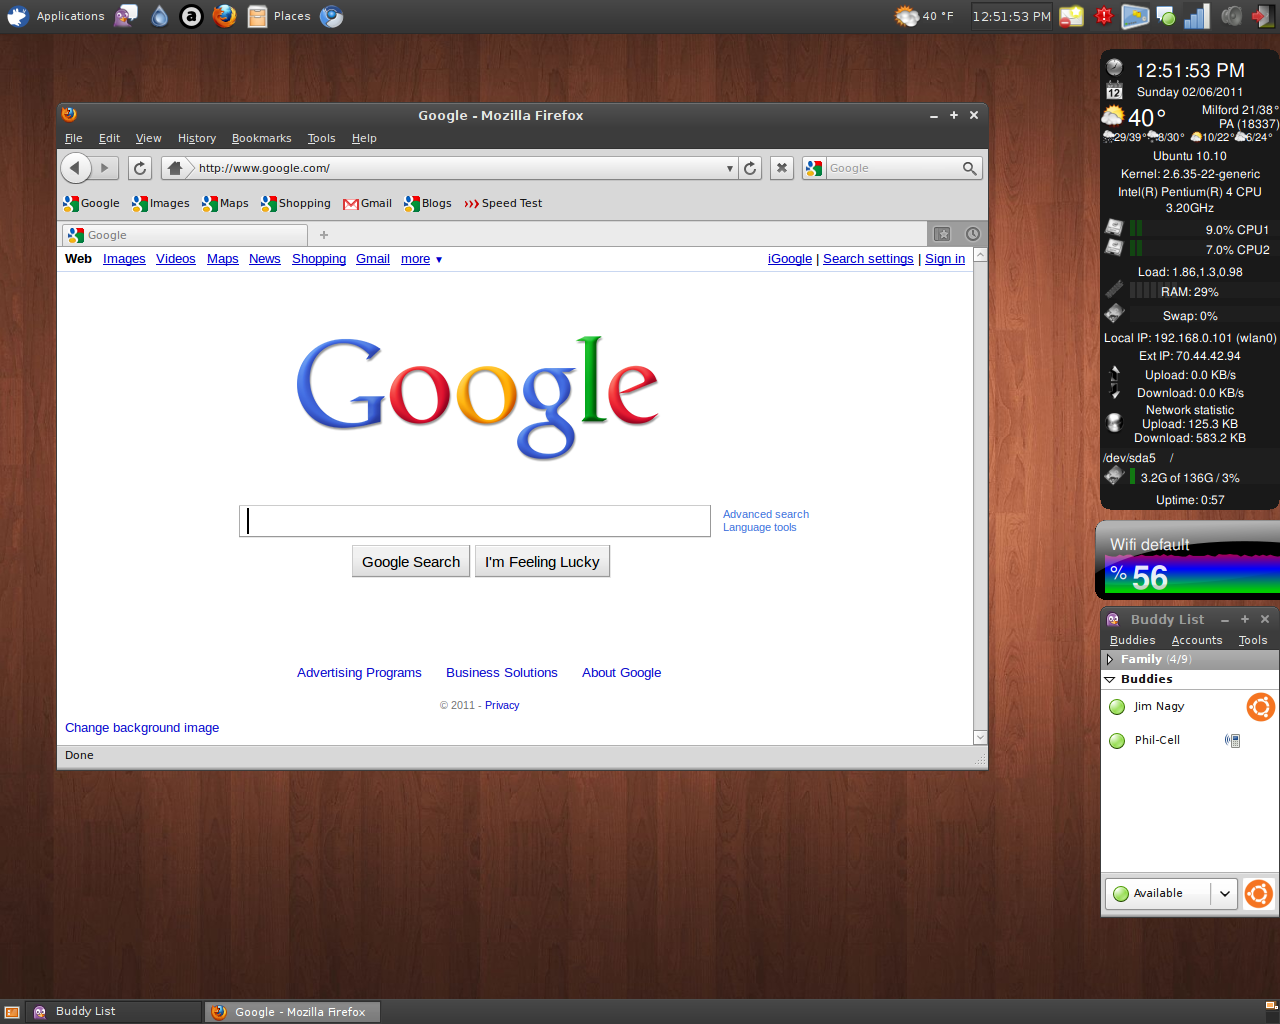This screenshot has height=1024, width=1280.
Task: Click the search magnifier in Firefox search box
Action: point(969,168)
